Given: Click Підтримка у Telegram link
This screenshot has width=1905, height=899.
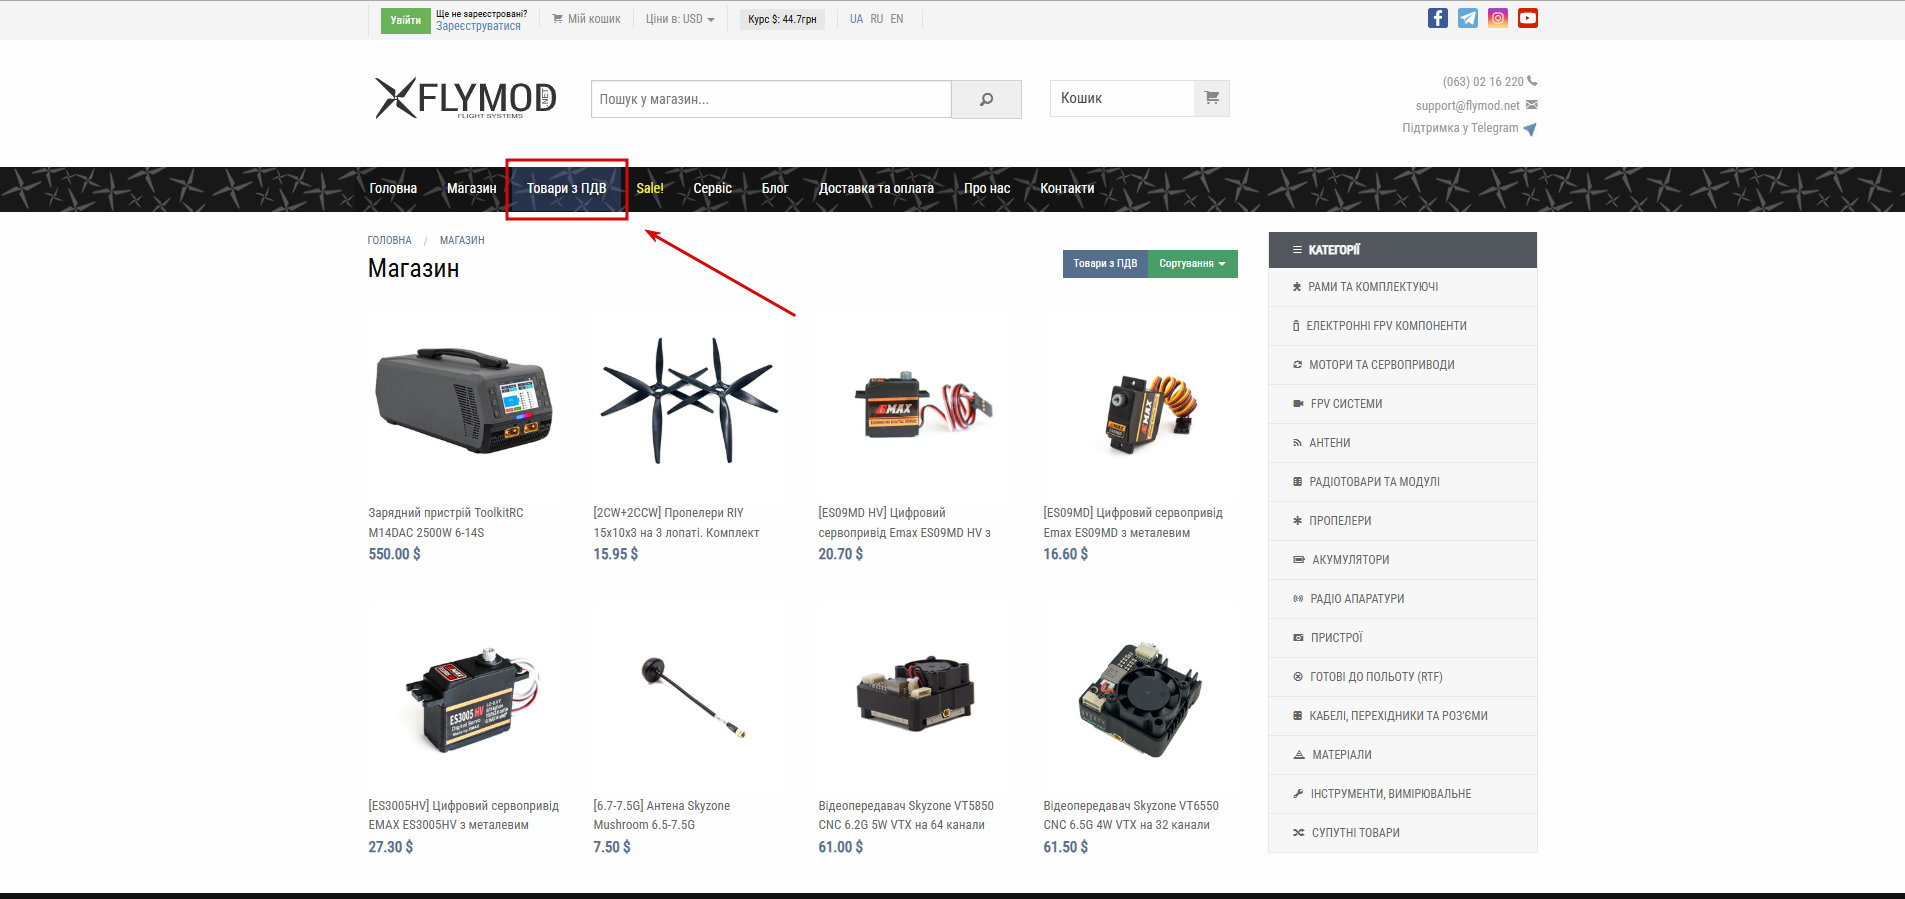Looking at the screenshot, I should [1460, 128].
